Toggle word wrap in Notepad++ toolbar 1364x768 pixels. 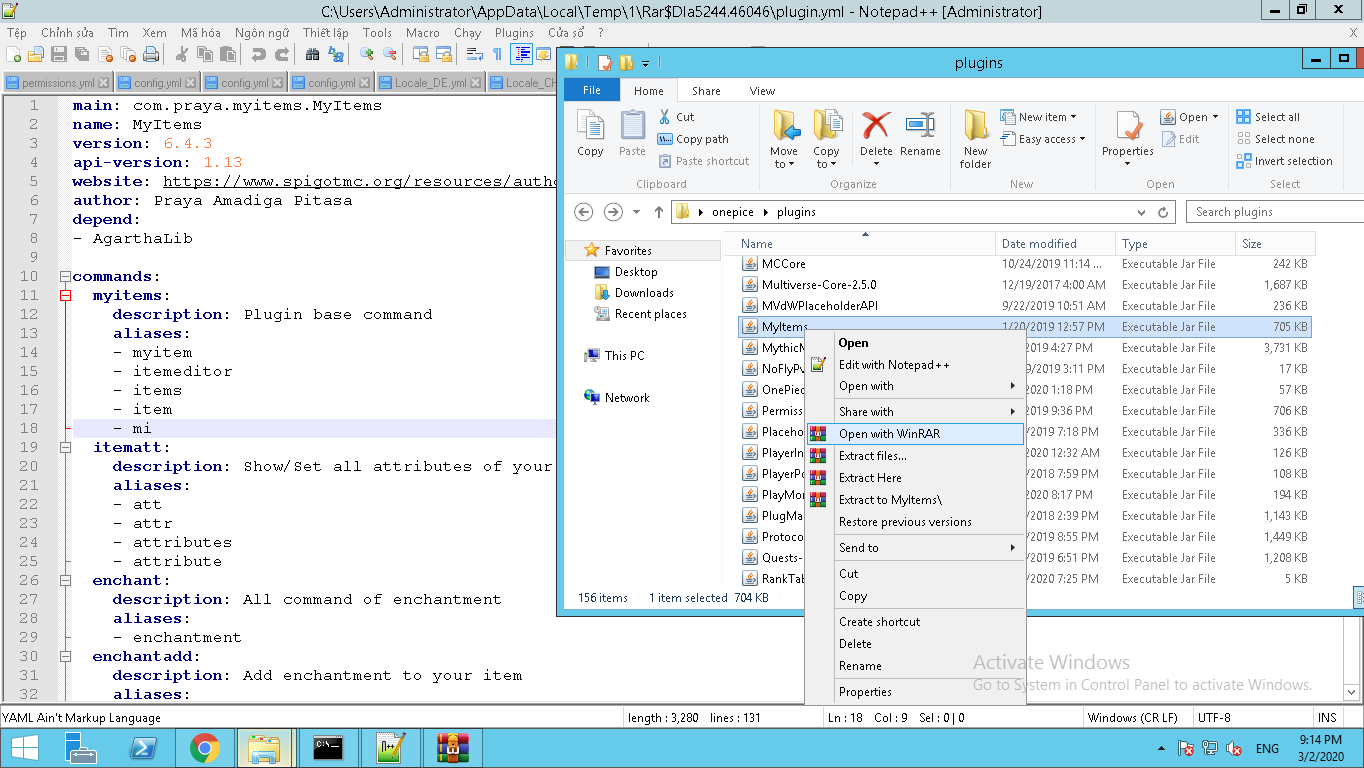coord(475,54)
